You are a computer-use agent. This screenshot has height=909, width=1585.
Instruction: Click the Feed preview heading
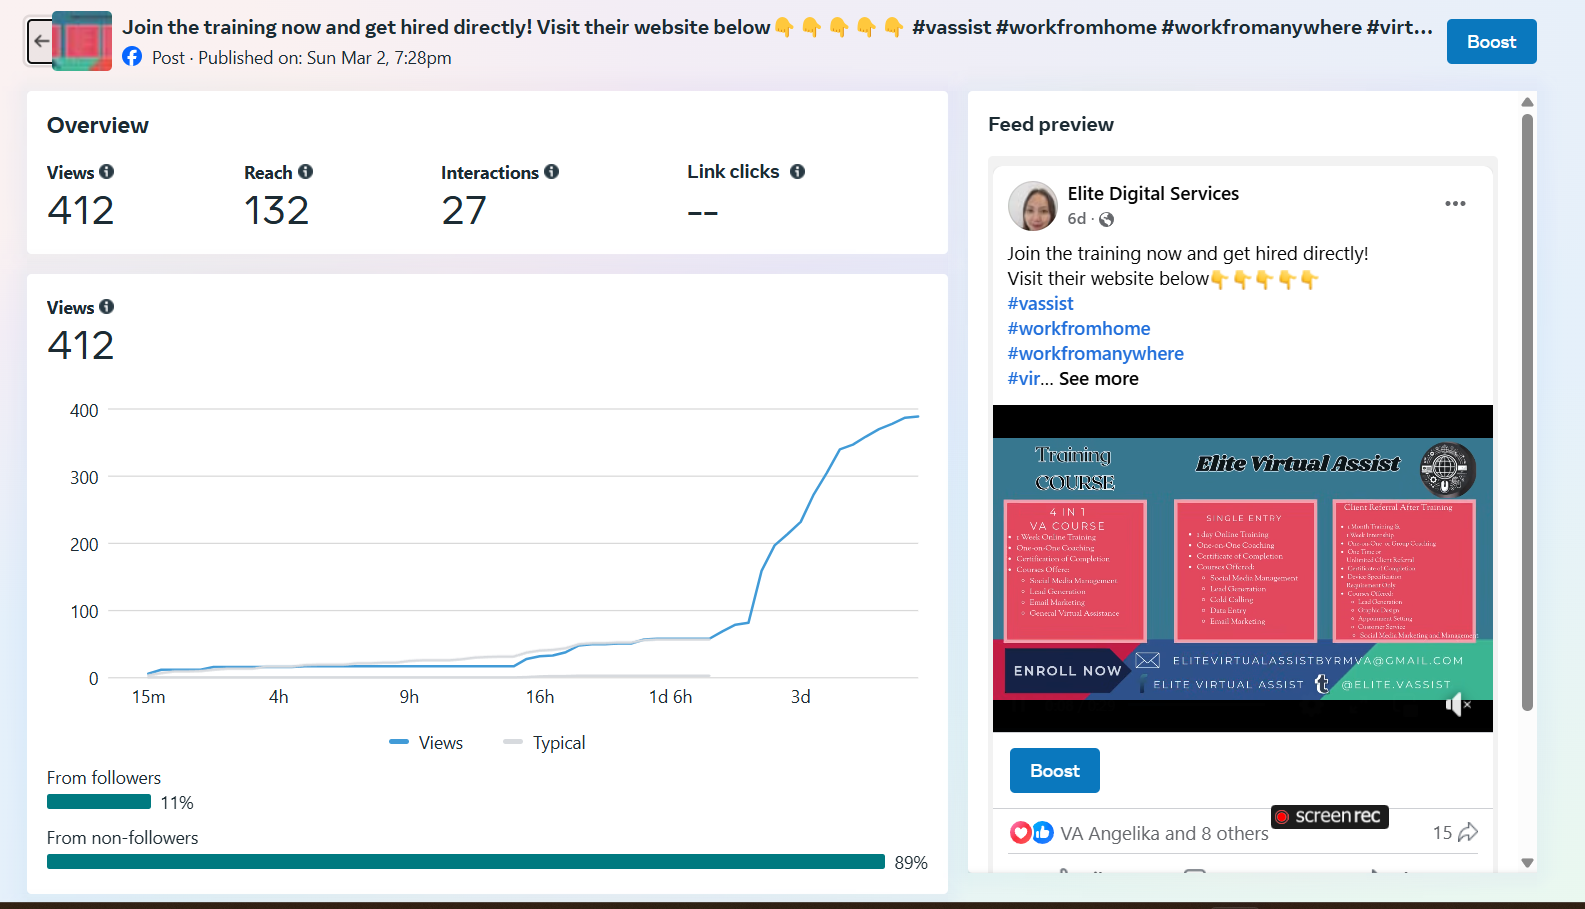(x=1051, y=124)
